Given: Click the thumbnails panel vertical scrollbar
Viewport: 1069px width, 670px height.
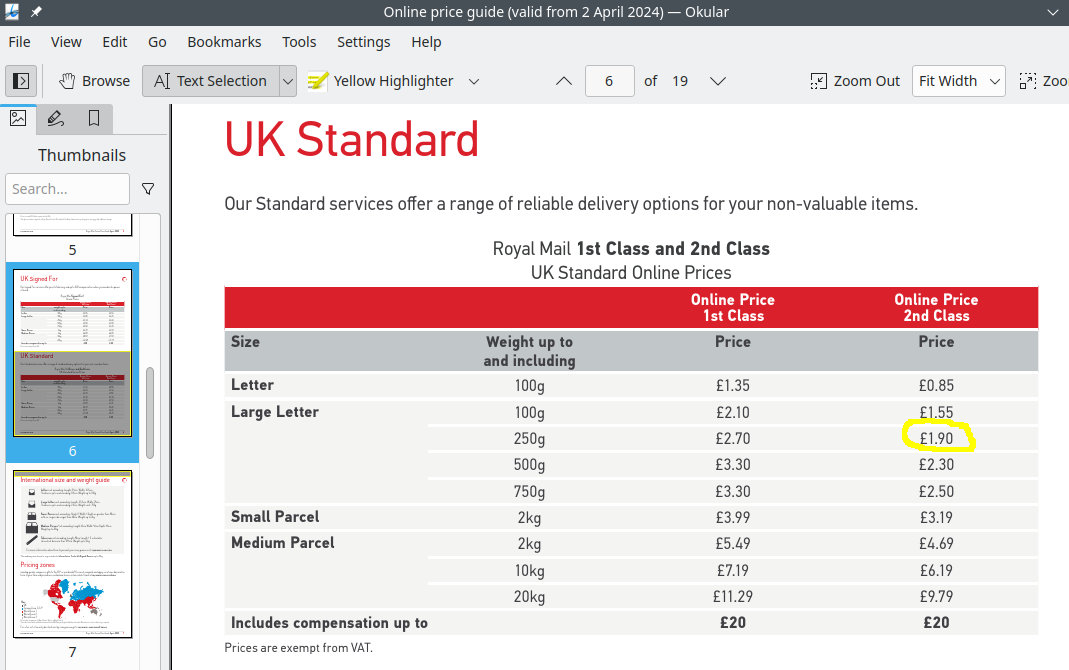Looking at the screenshot, I should [150, 413].
